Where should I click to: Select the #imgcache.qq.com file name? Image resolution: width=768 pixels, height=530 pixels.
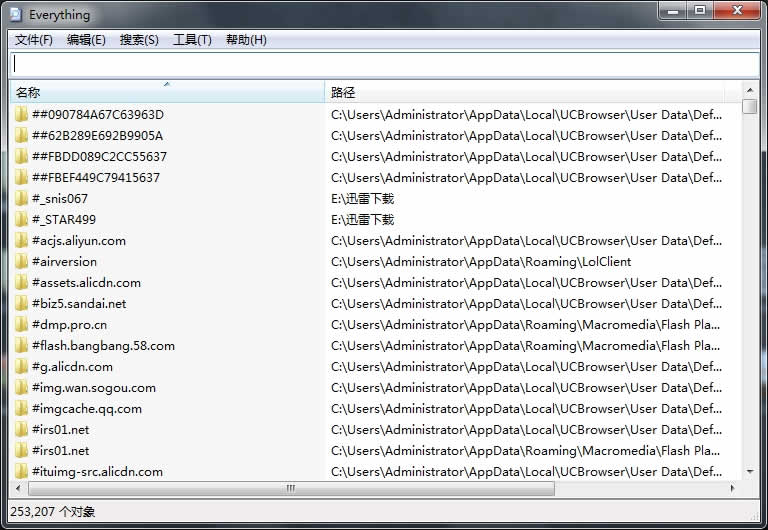click(x=87, y=409)
